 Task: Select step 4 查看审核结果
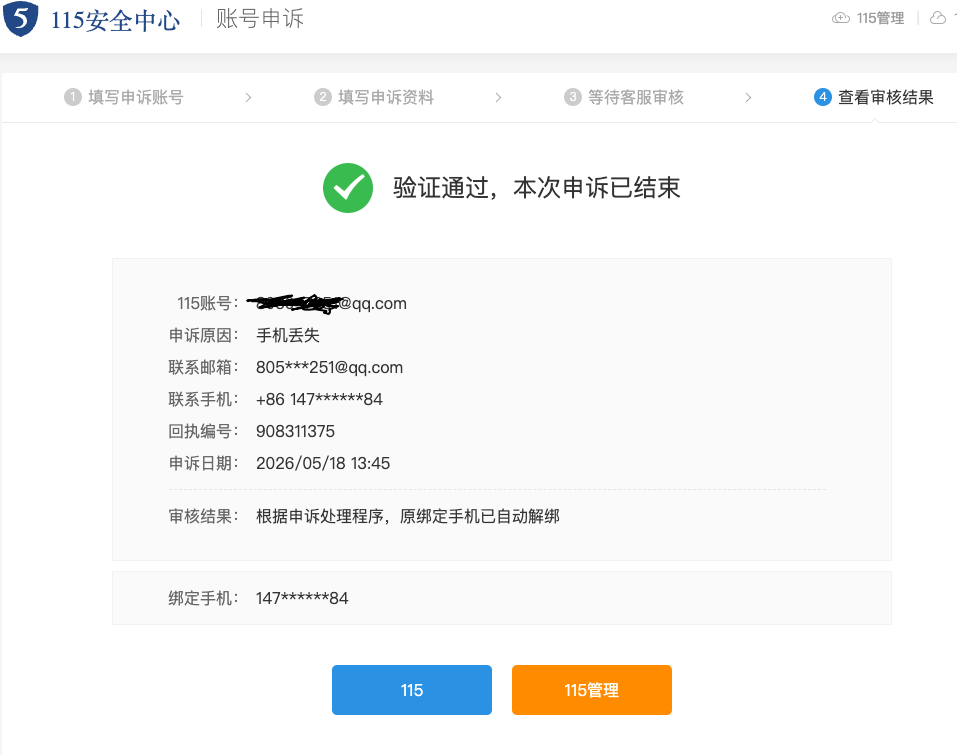click(x=874, y=97)
